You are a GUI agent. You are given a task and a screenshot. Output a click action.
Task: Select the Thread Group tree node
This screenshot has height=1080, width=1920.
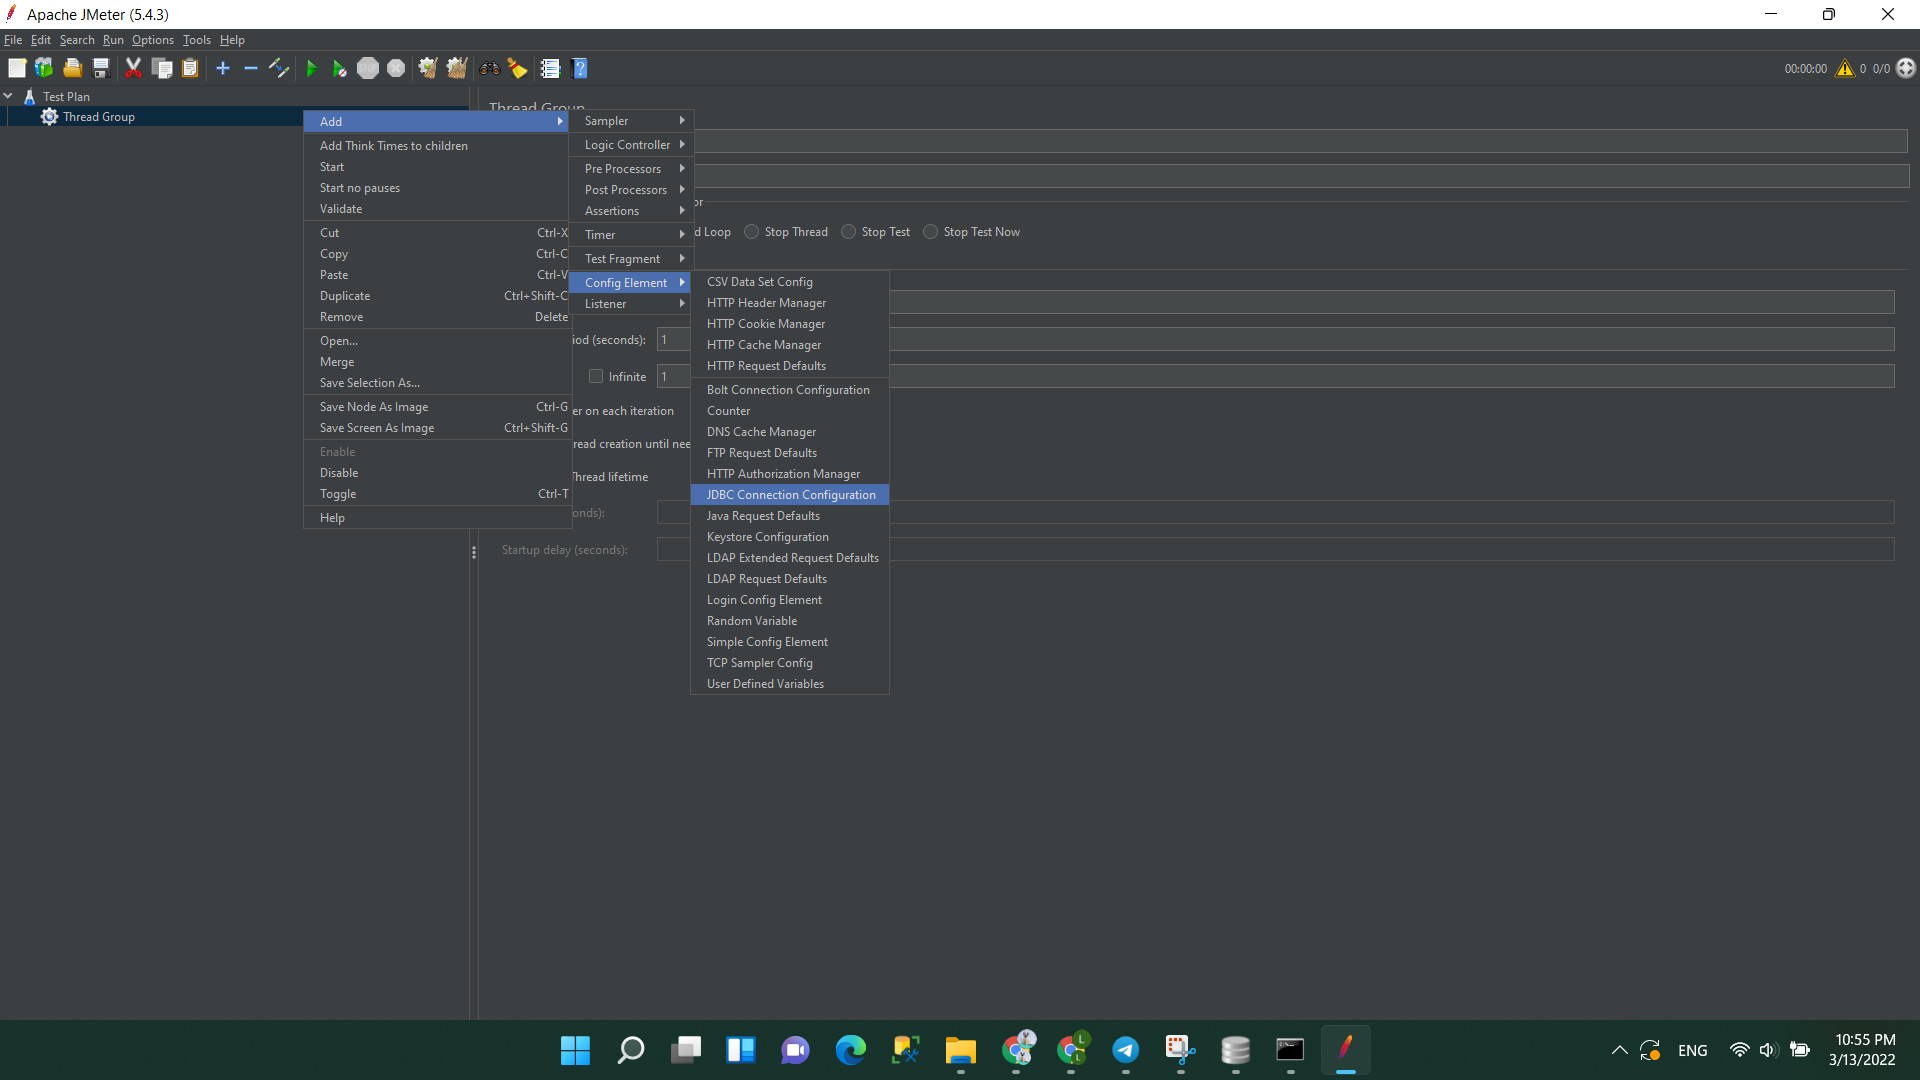coord(98,116)
